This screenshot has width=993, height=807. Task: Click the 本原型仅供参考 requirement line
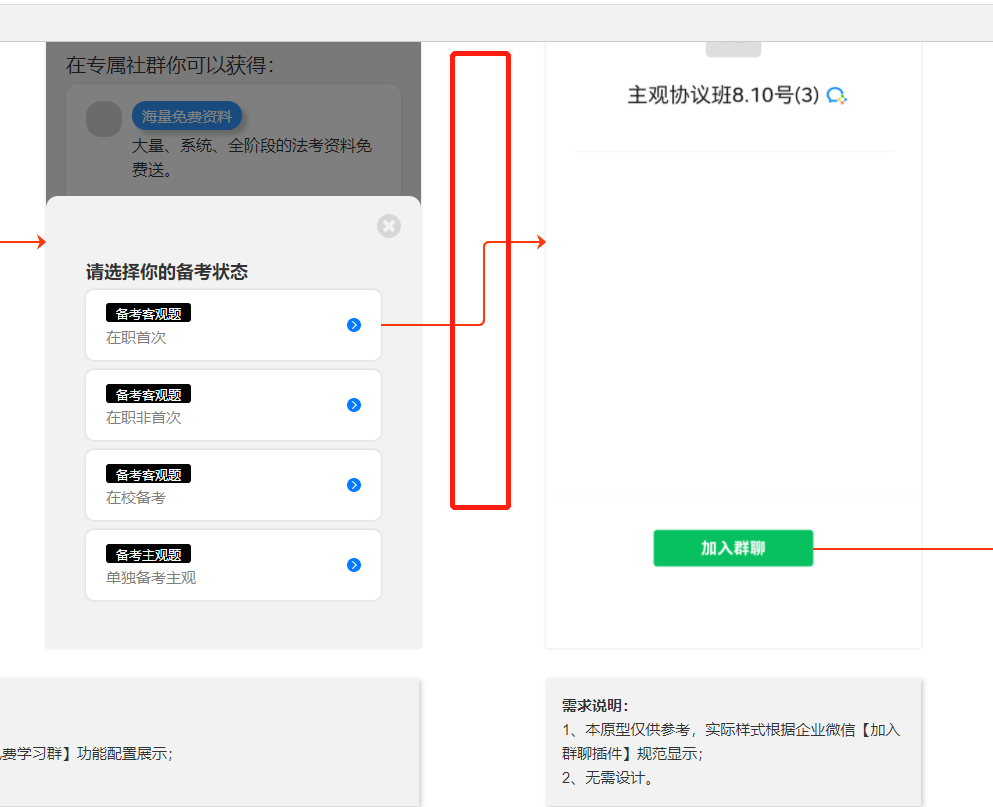[x=731, y=741]
